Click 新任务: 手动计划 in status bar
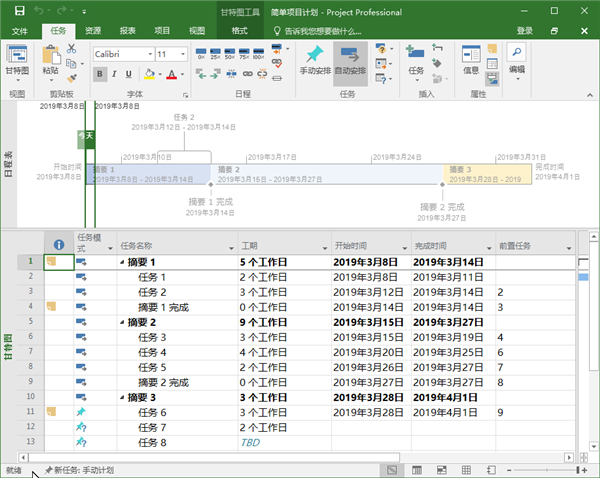 [x=80, y=470]
